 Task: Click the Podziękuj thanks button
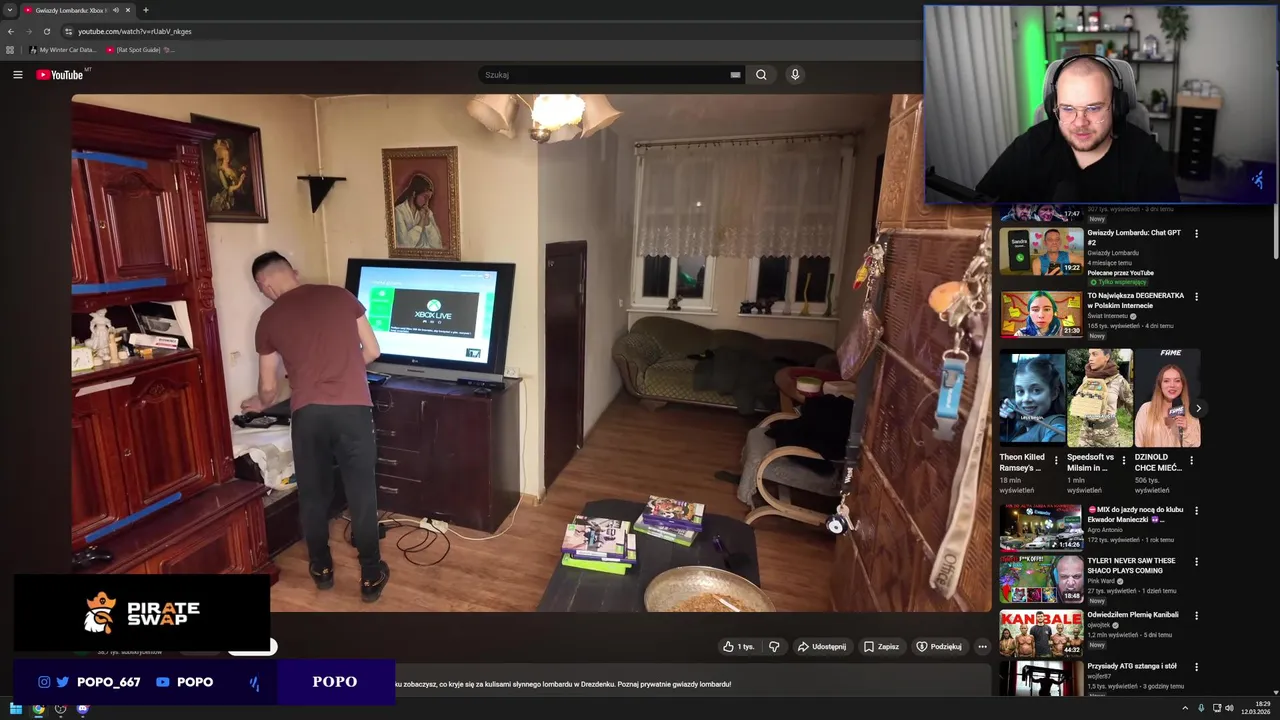point(939,647)
